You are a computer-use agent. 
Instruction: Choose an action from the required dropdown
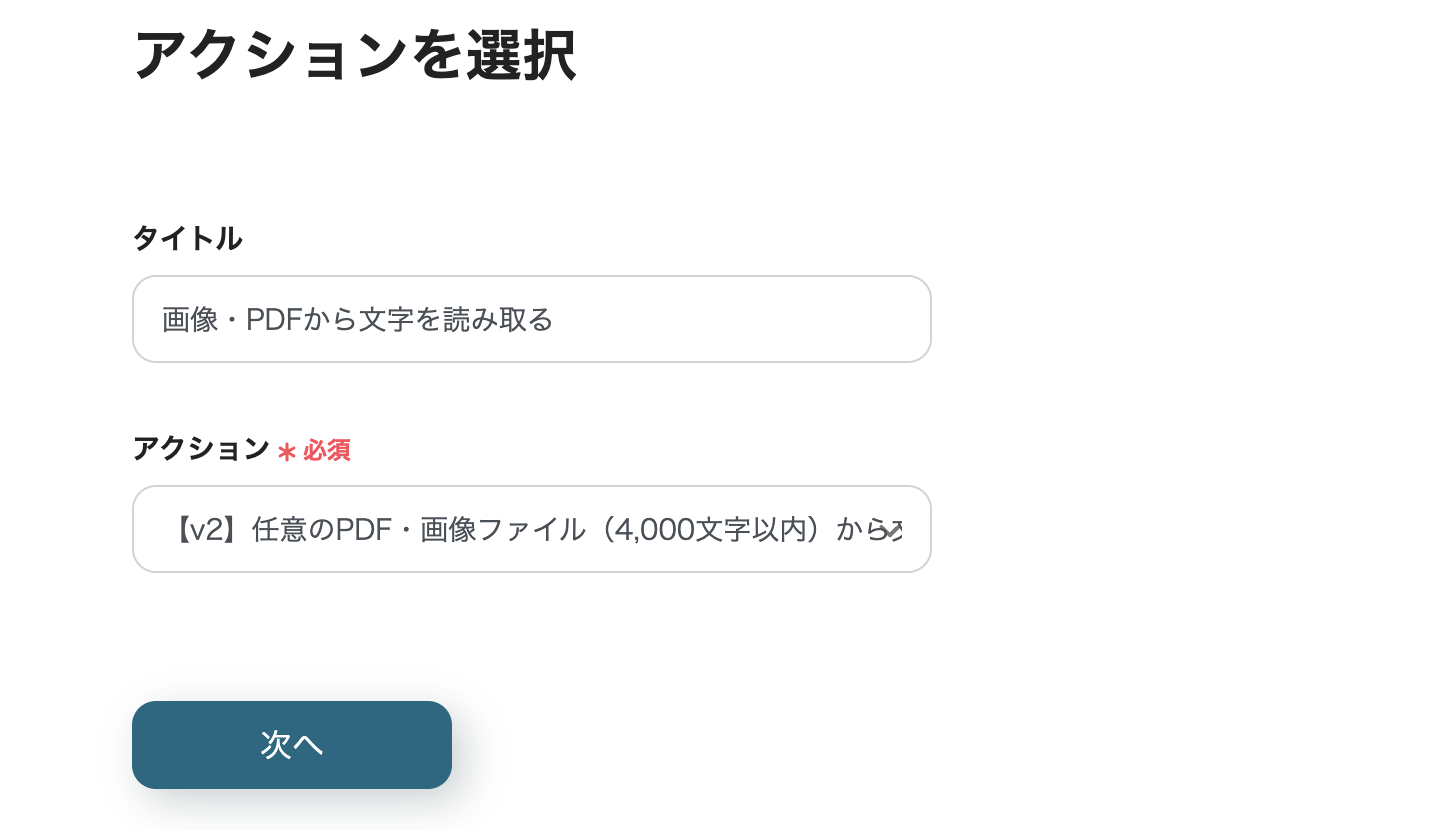pyautogui.click(x=532, y=529)
